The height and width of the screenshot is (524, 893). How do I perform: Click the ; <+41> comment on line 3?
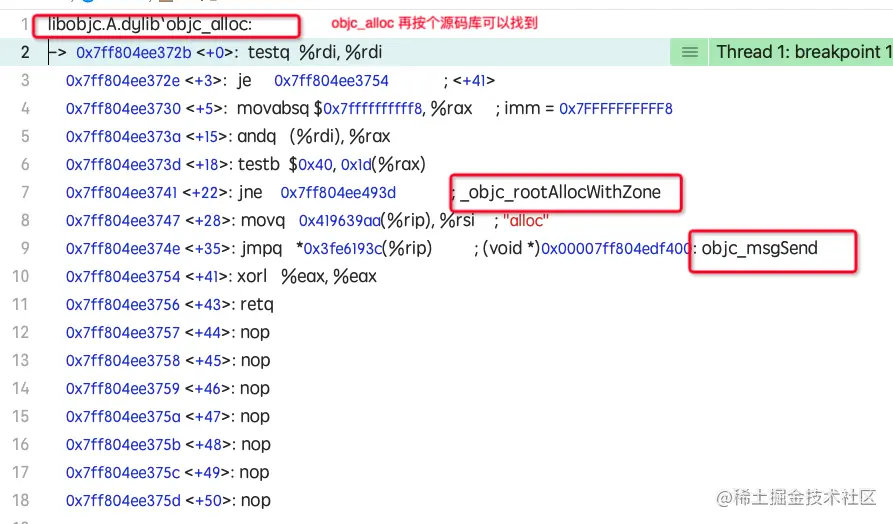469,80
